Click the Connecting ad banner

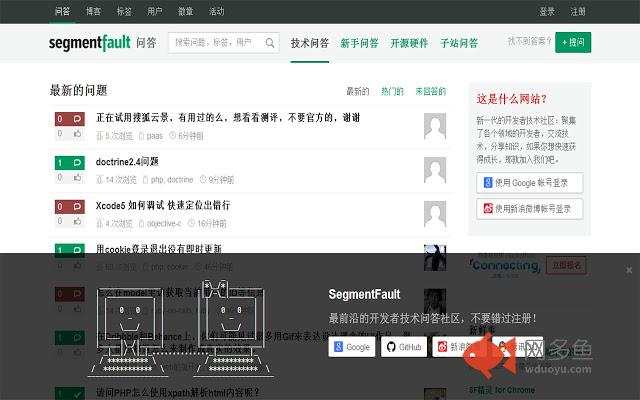505,265
